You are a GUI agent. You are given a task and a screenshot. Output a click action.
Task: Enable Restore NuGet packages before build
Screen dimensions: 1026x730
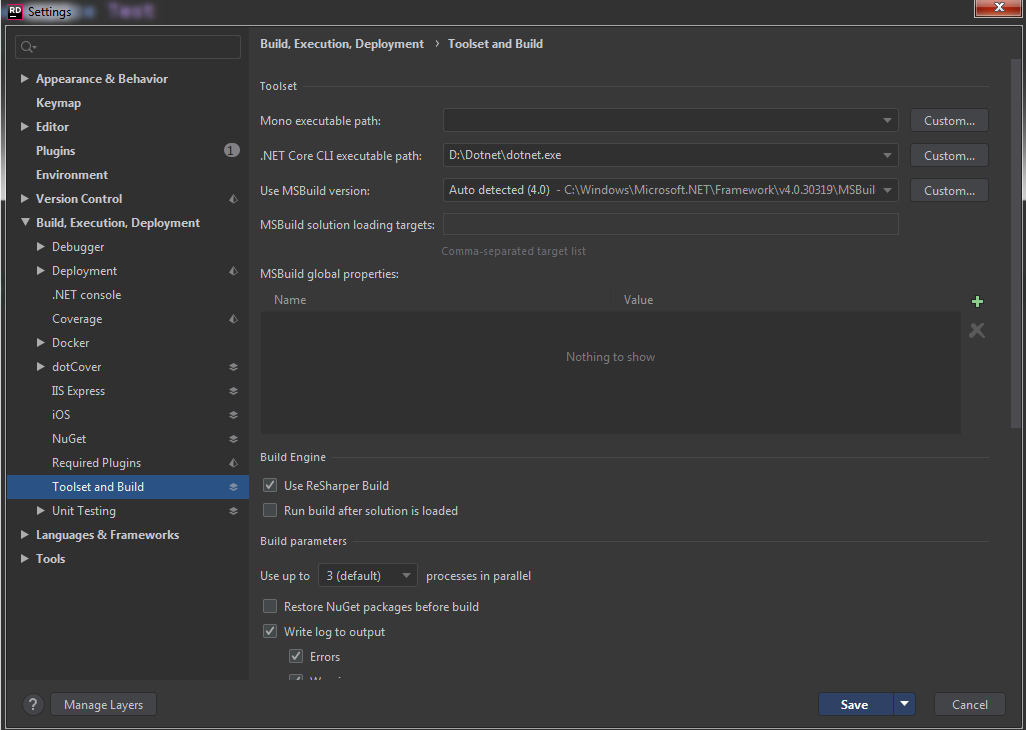point(270,607)
